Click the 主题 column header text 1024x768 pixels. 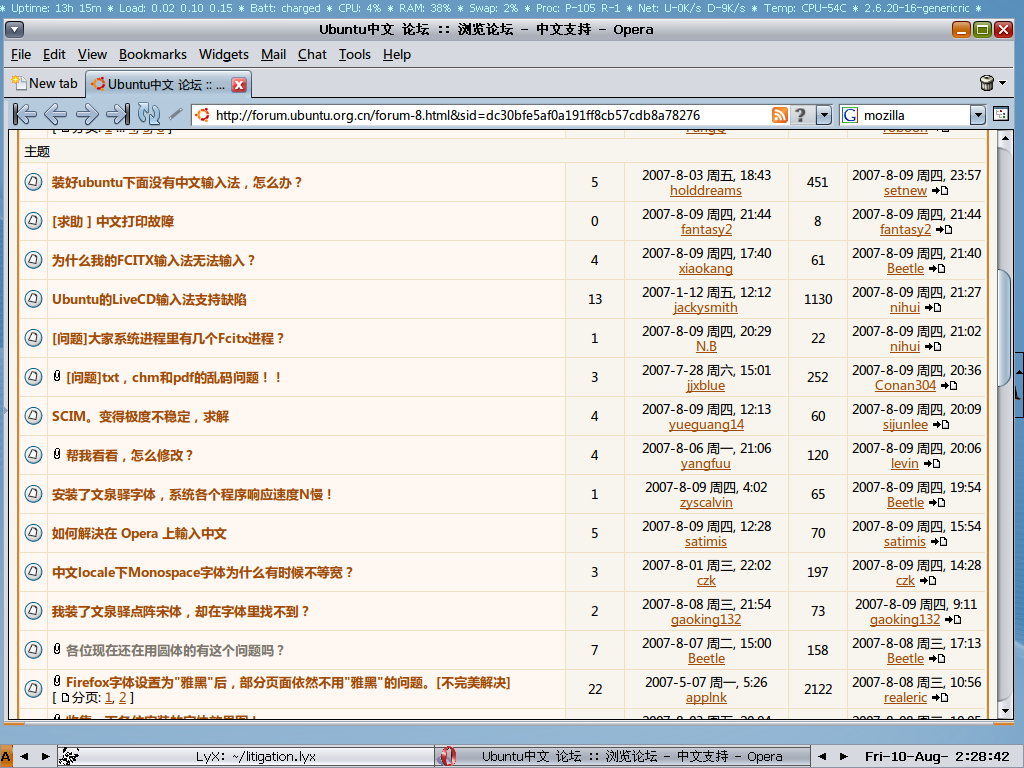point(37,152)
